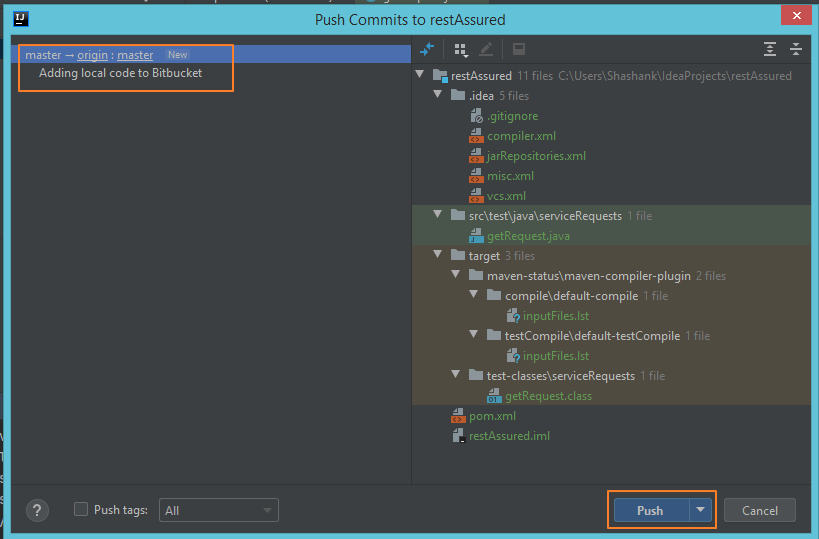Select the .gitignore file name
Image resolution: width=819 pixels, height=539 pixels.
[512, 116]
